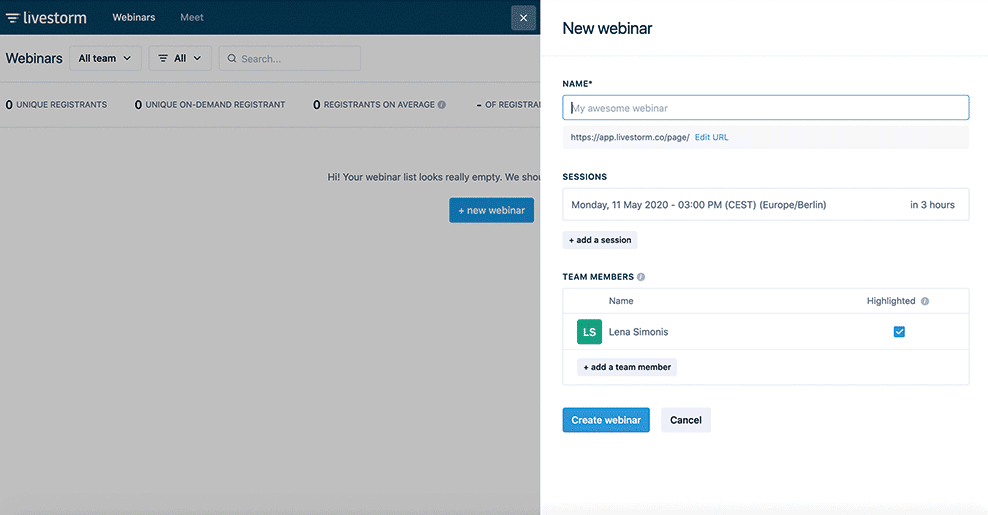
Task: Close the New webinar panel
Action: click(523, 18)
